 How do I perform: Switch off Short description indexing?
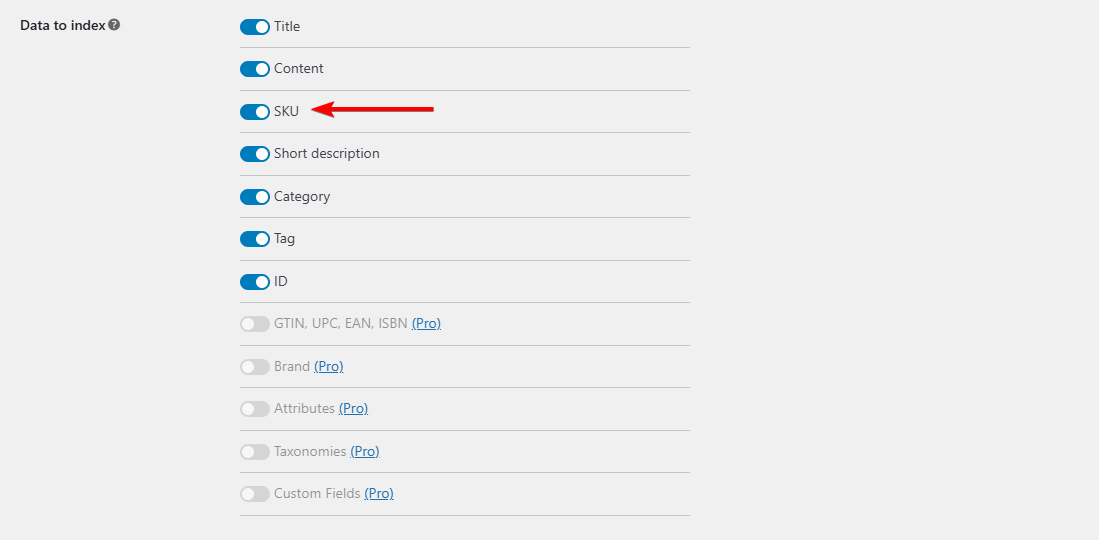(255, 154)
